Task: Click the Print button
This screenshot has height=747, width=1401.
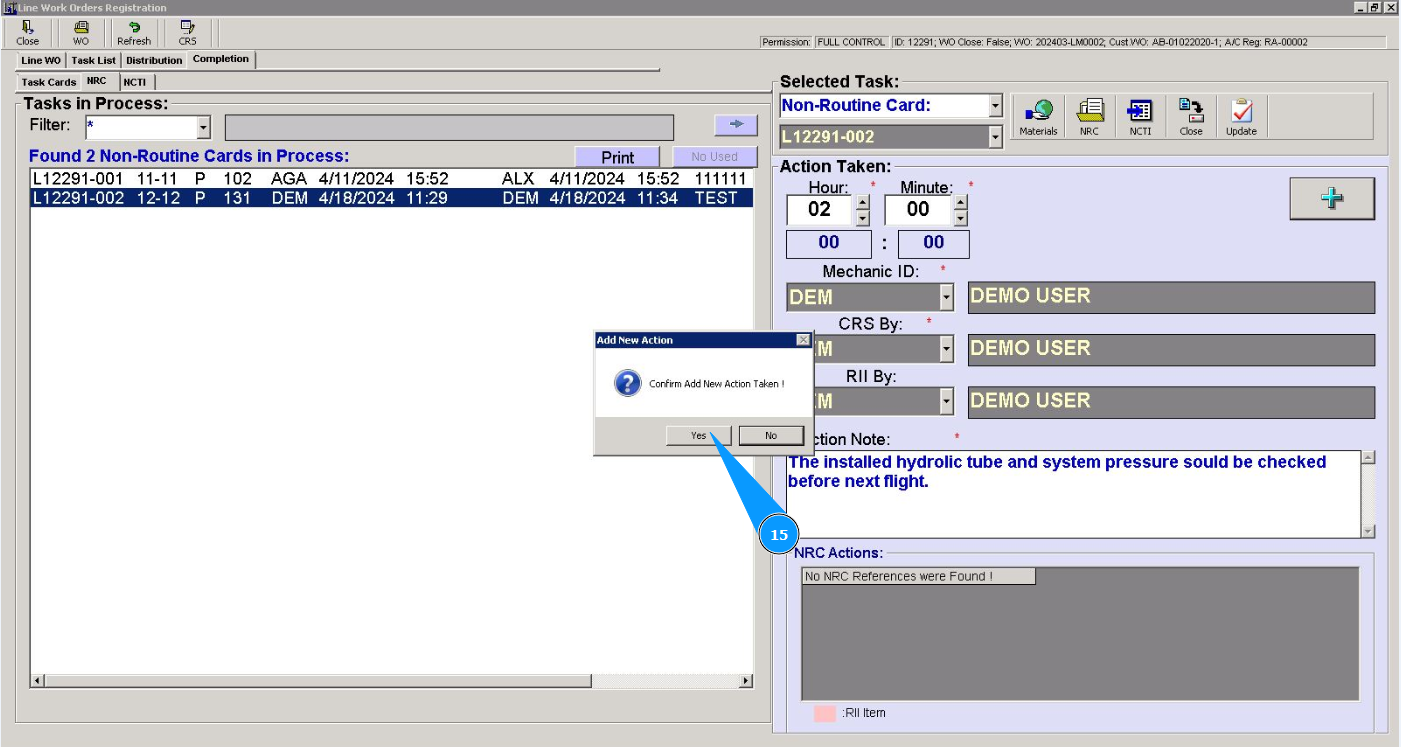Action: [x=618, y=157]
